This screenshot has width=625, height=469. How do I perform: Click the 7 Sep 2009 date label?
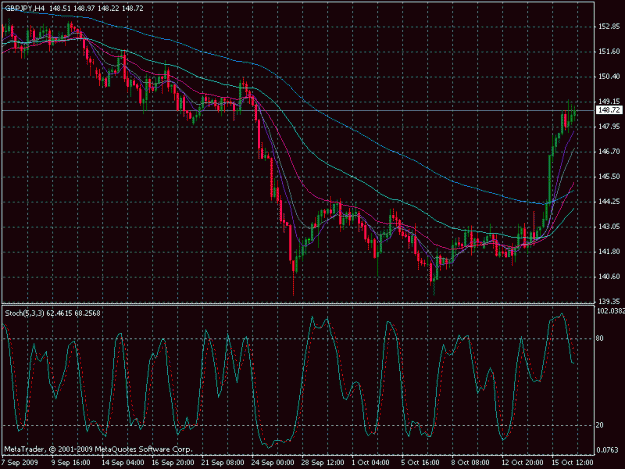pos(20,463)
